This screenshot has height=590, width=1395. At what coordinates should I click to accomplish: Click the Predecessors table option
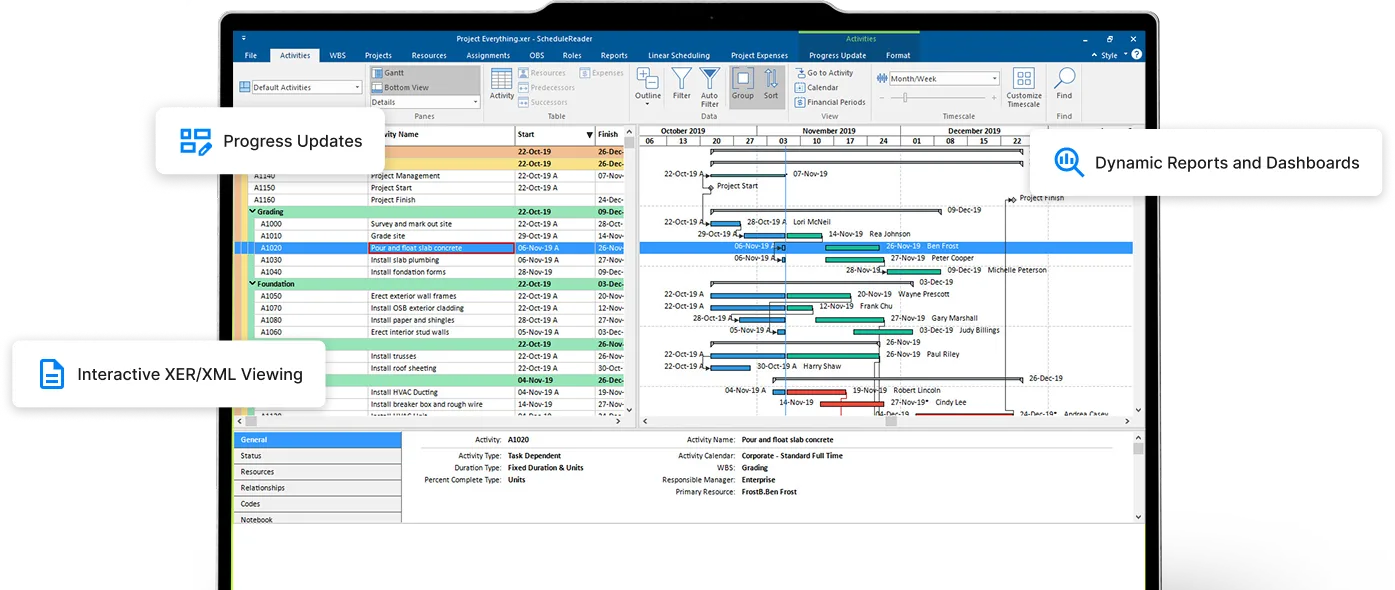coord(547,87)
